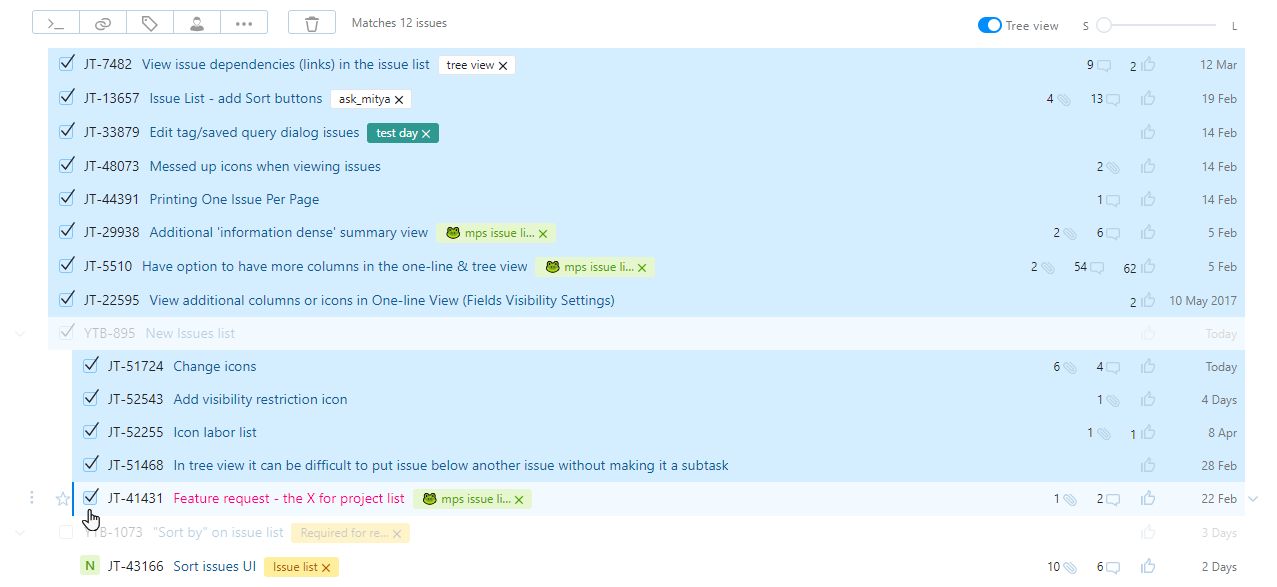Viewport: 1277px width, 587px height.
Task: Open issue 'View issue dependencies (links) in the issue list'
Action: (286, 65)
